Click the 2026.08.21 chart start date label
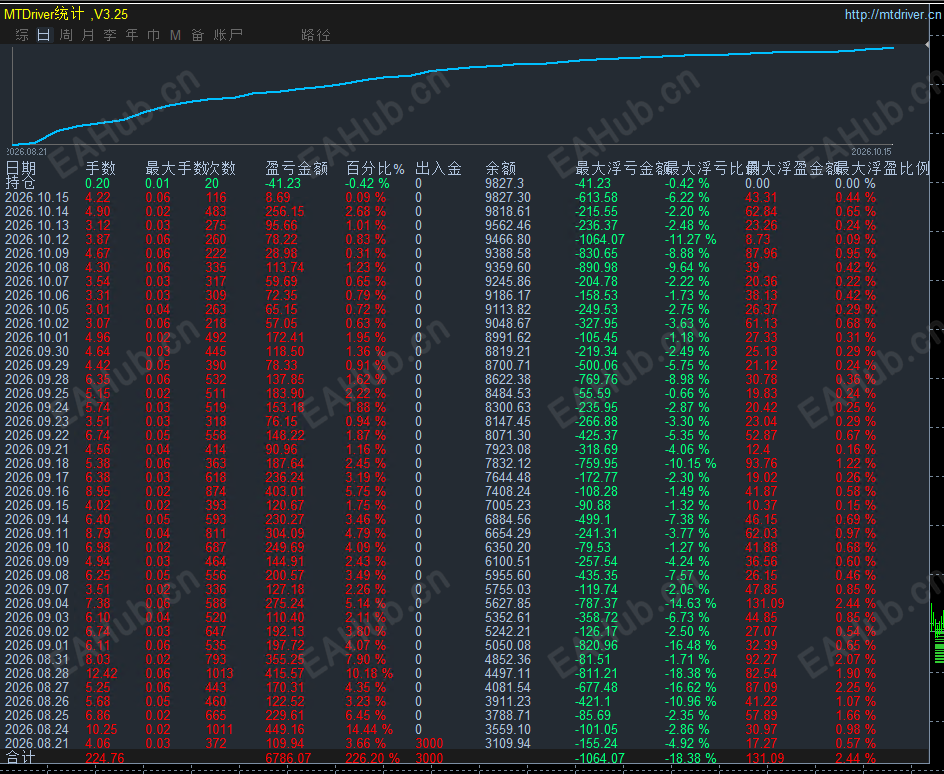The image size is (944, 774). [26, 152]
